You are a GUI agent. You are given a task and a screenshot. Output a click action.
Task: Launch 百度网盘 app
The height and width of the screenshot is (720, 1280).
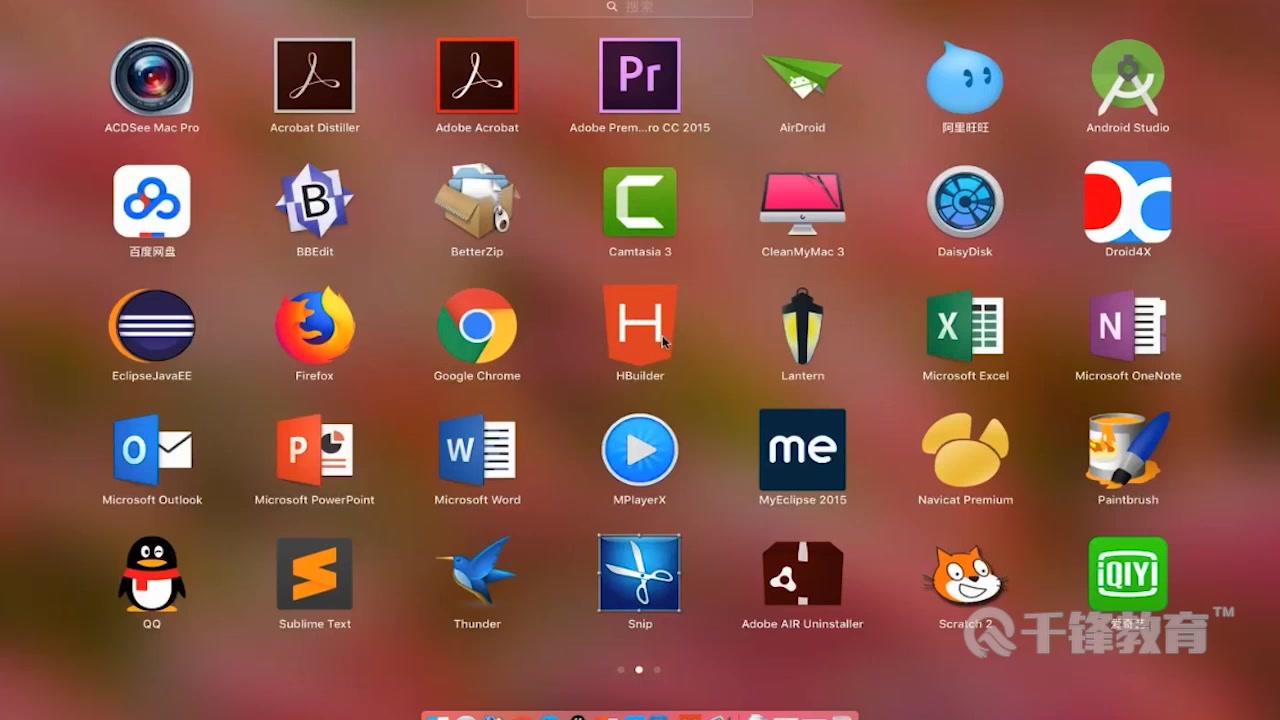152,201
